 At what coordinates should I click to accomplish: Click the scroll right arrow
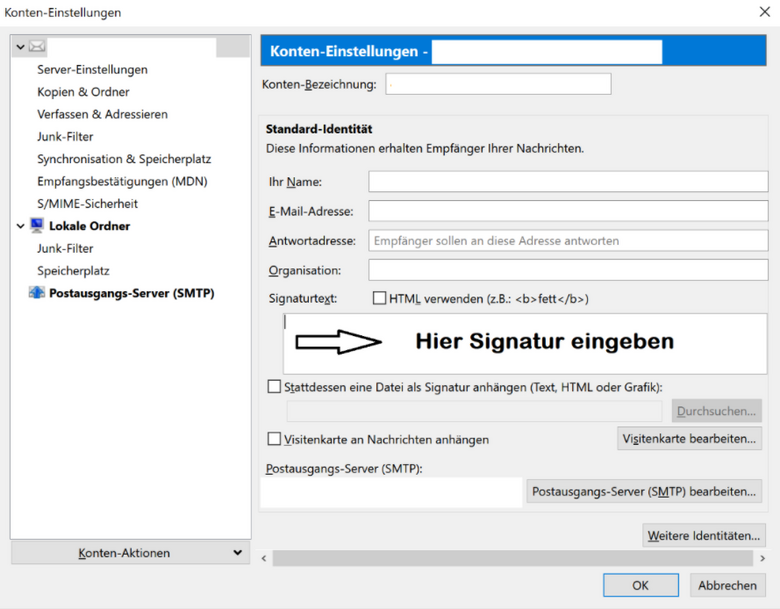point(763,558)
